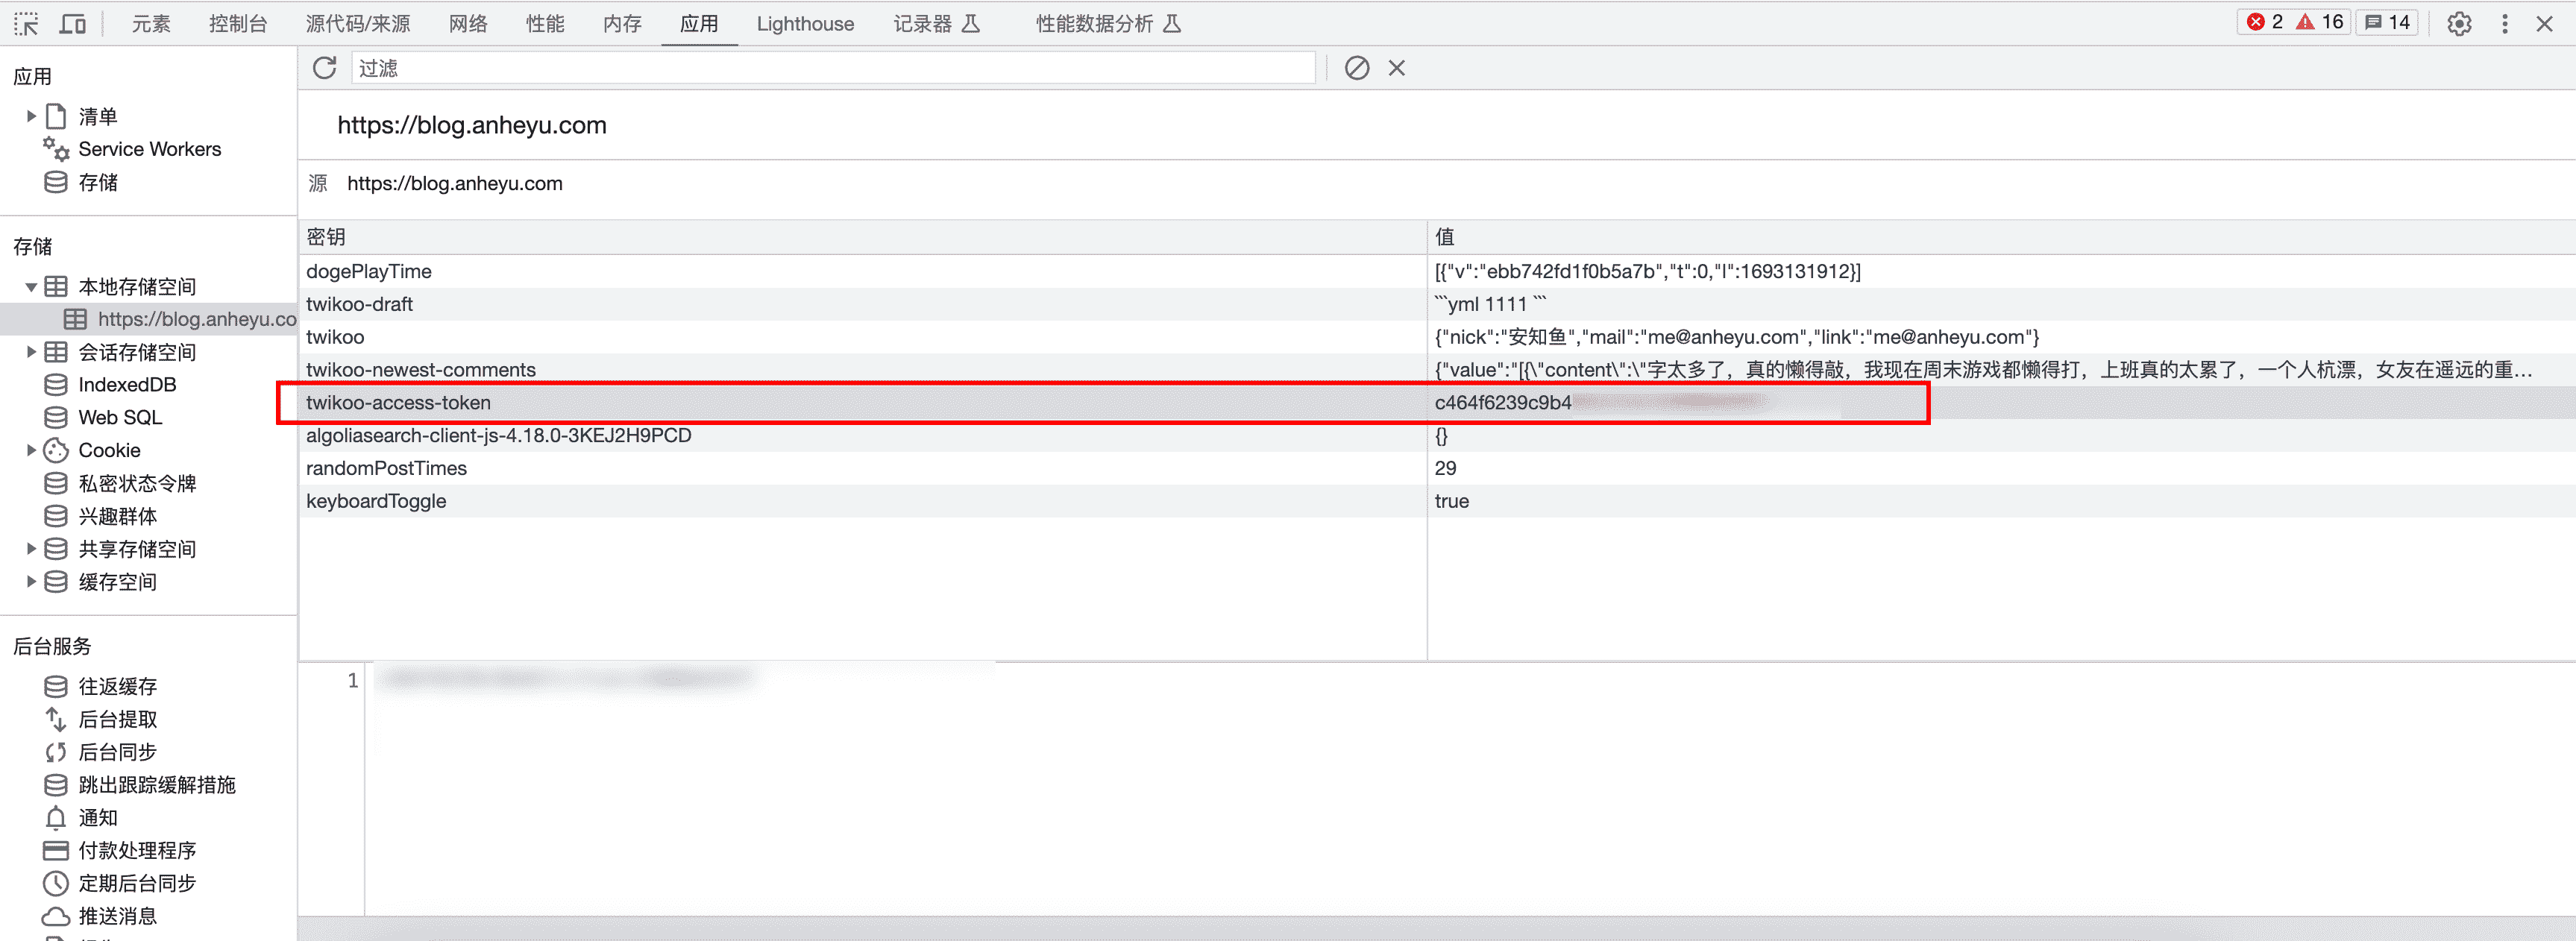The height and width of the screenshot is (941, 2576).
Task: Select the inspect element picker icon
Action: tap(27, 23)
